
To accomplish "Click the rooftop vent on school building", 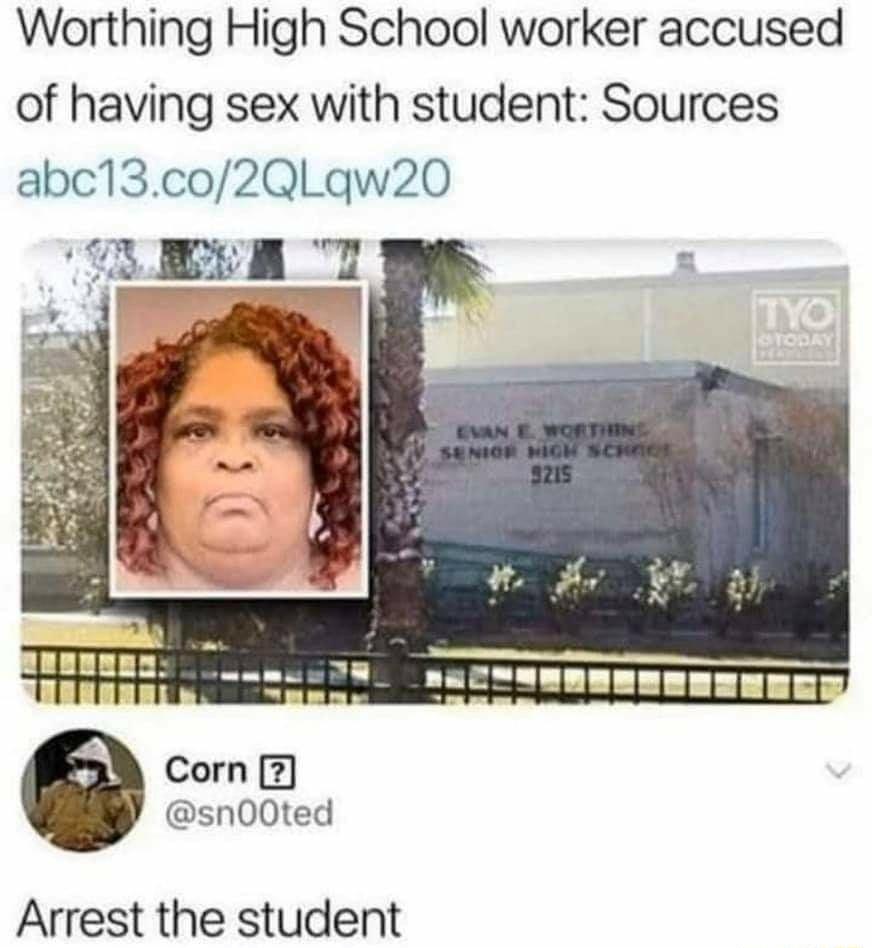I will click(685, 262).
